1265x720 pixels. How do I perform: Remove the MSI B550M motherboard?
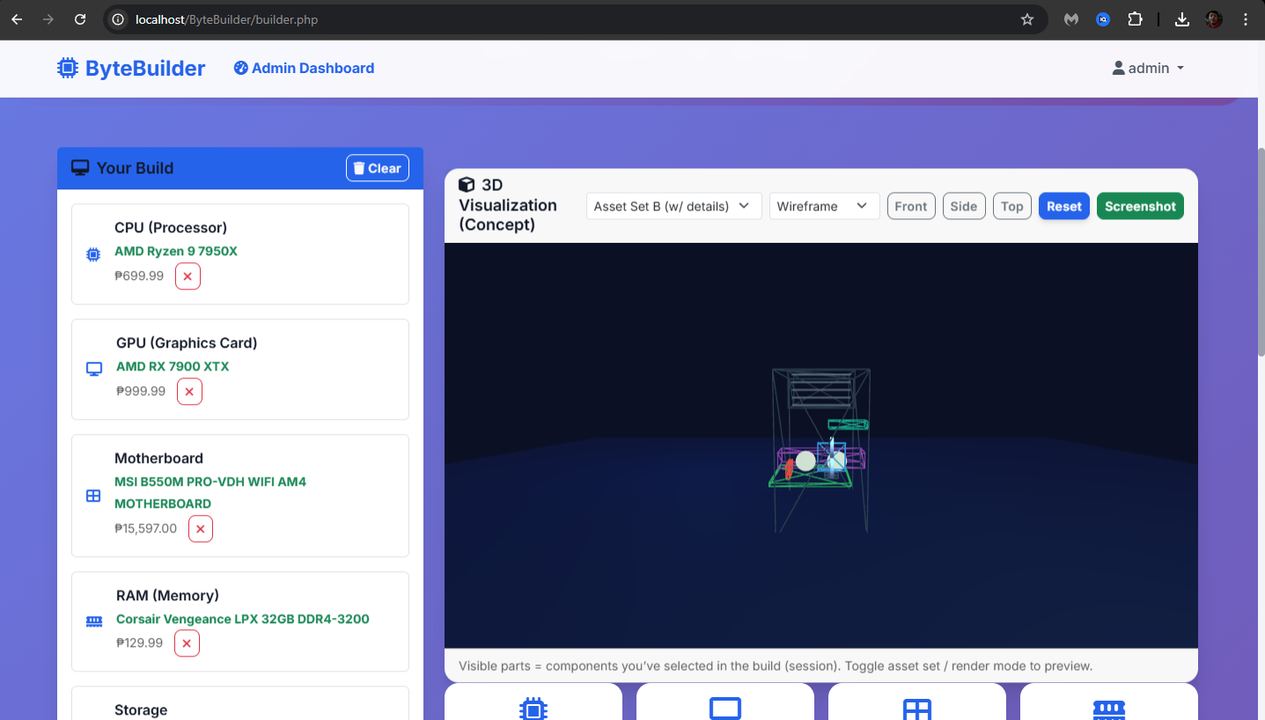click(x=200, y=529)
